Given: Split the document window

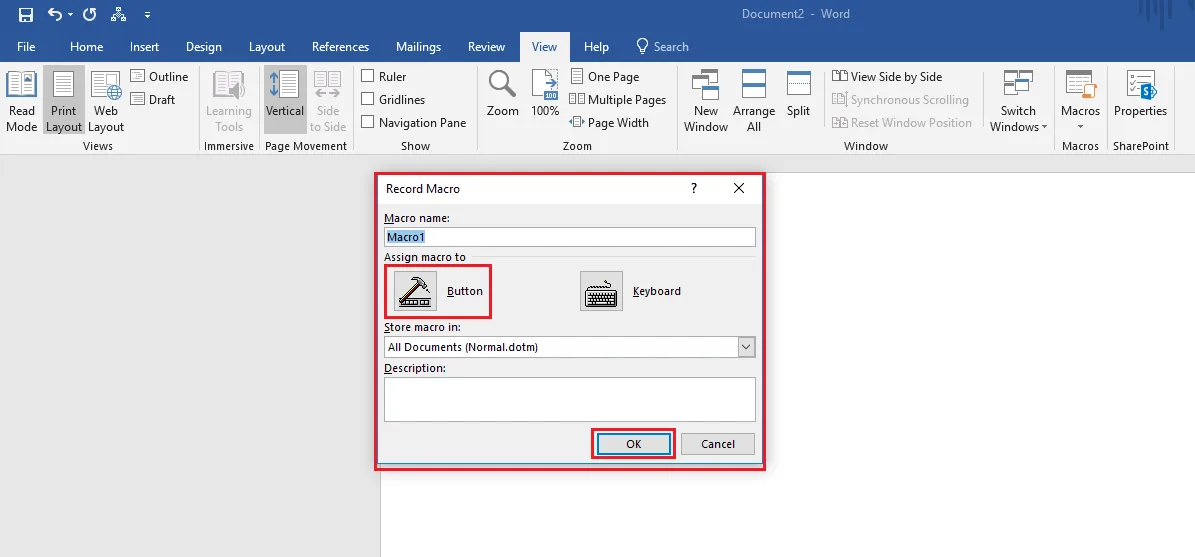Looking at the screenshot, I should [x=799, y=95].
